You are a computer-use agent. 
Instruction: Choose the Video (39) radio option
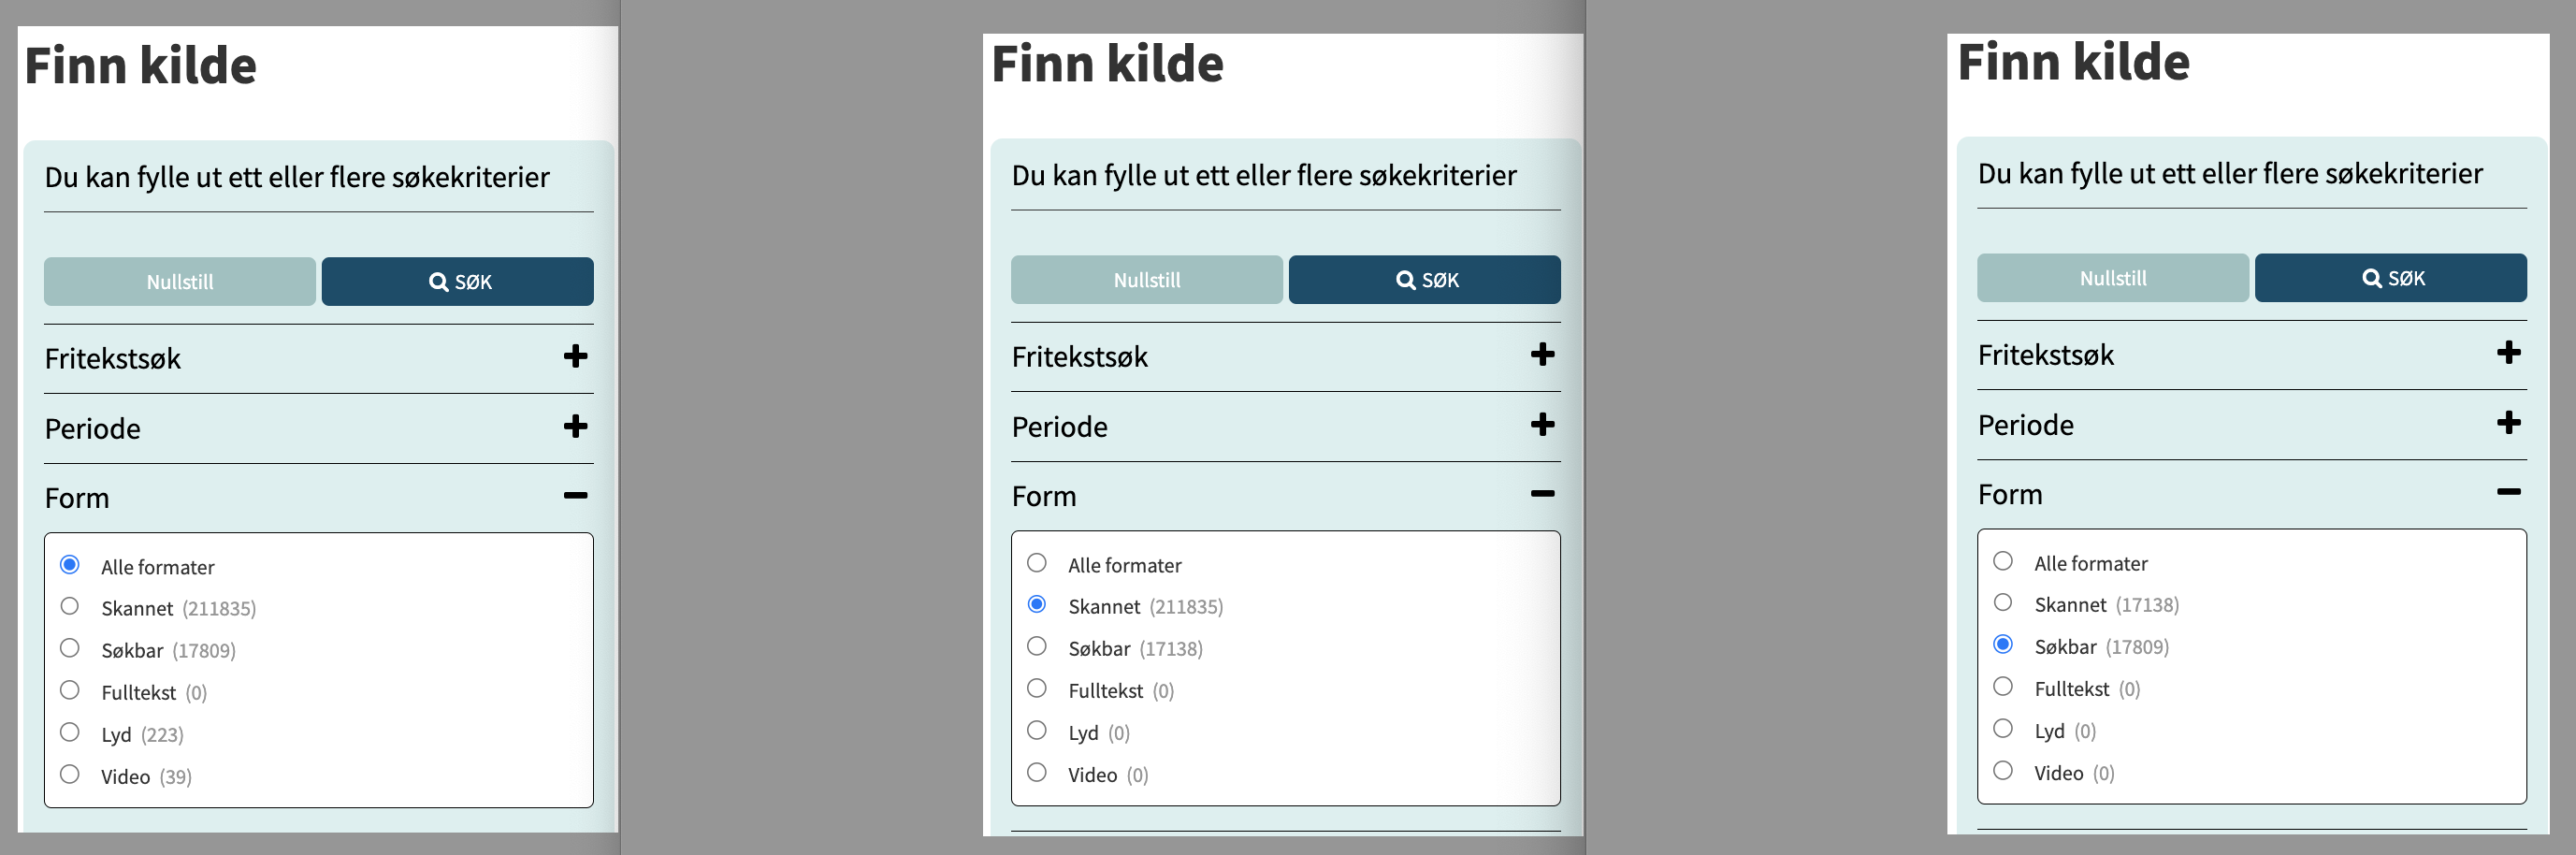click(70, 774)
